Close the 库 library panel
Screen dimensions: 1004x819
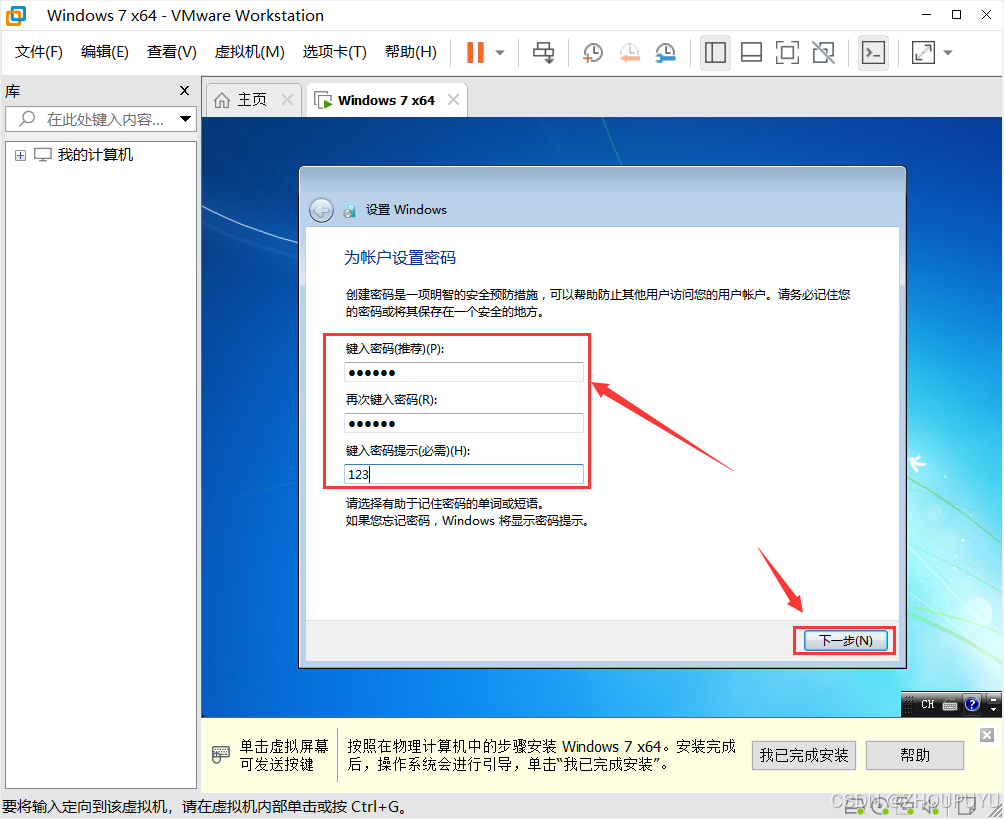click(184, 91)
